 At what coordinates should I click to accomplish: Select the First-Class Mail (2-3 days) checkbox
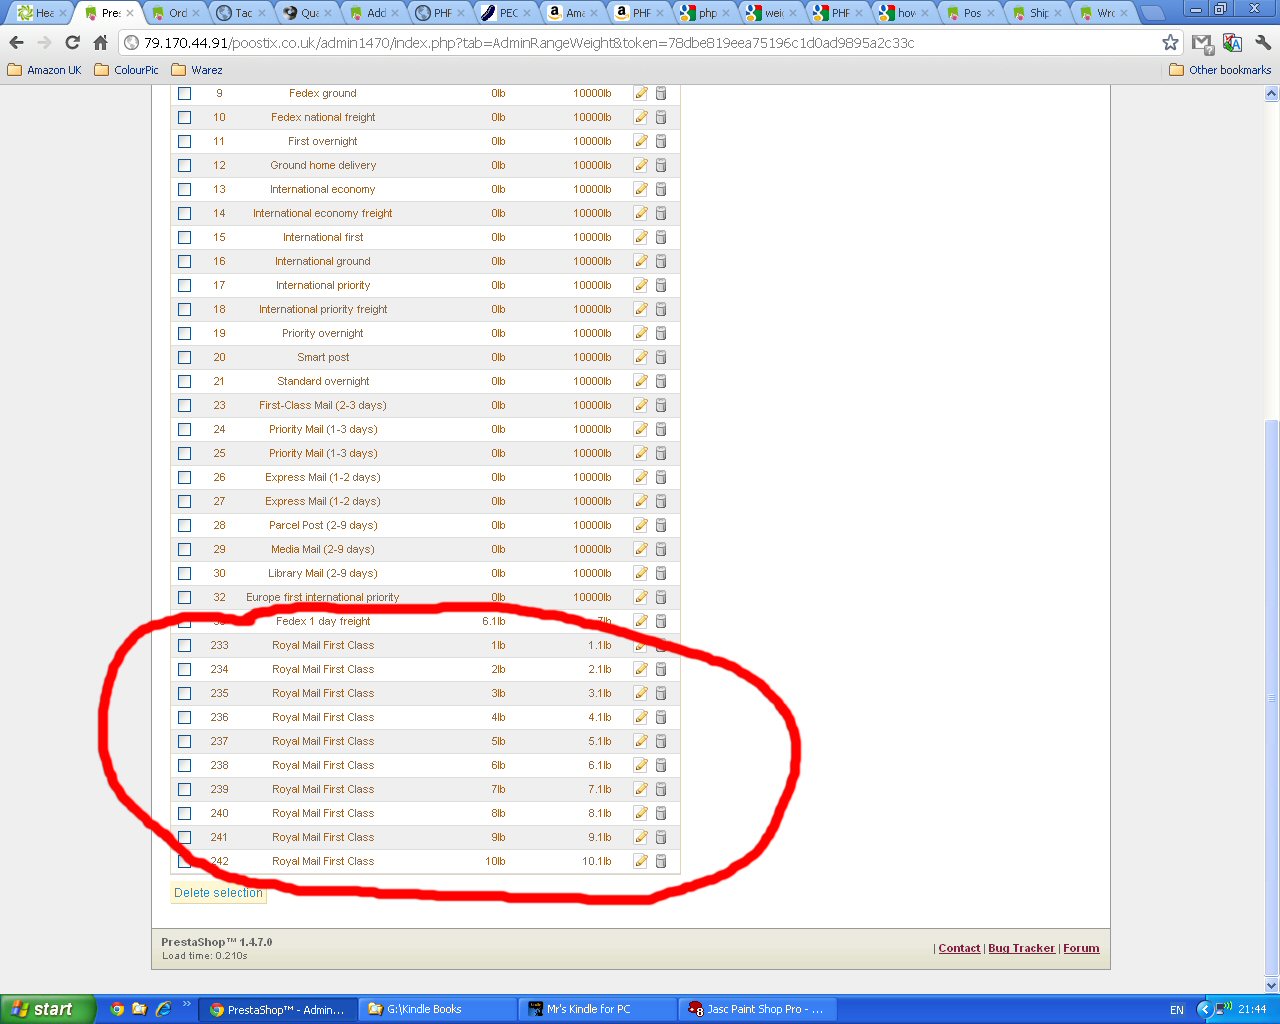[184, 405]
